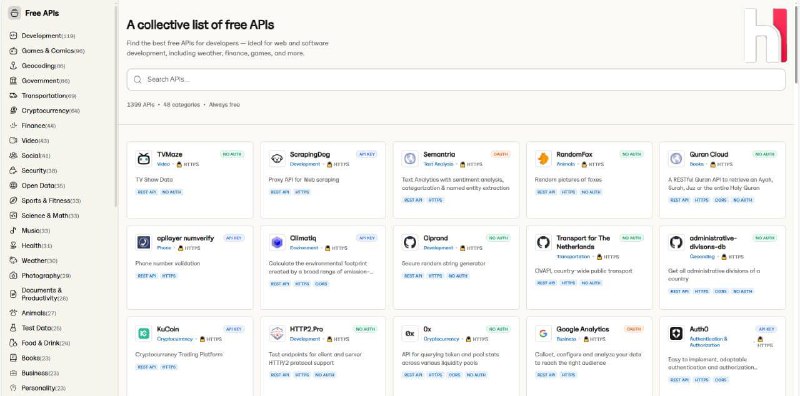The height and width of the screenshot is (396, 800).
Task: Click the API KEY badge on KuCoin
Action: click(x=234, y=330)
